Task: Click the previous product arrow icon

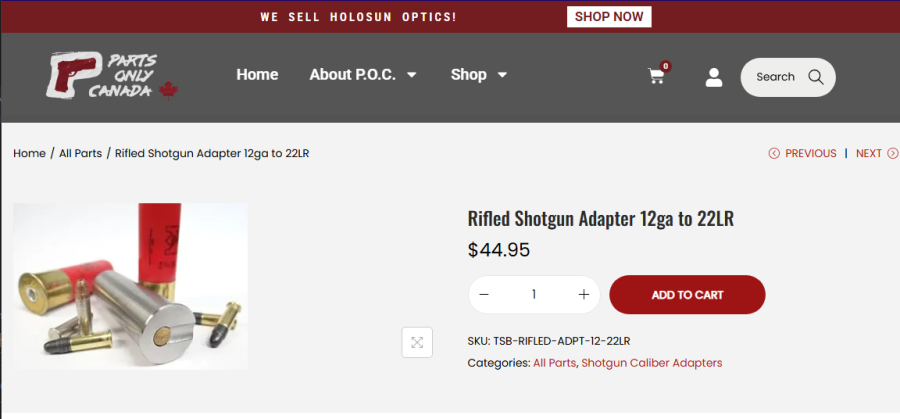Action: tap(774, 153)
